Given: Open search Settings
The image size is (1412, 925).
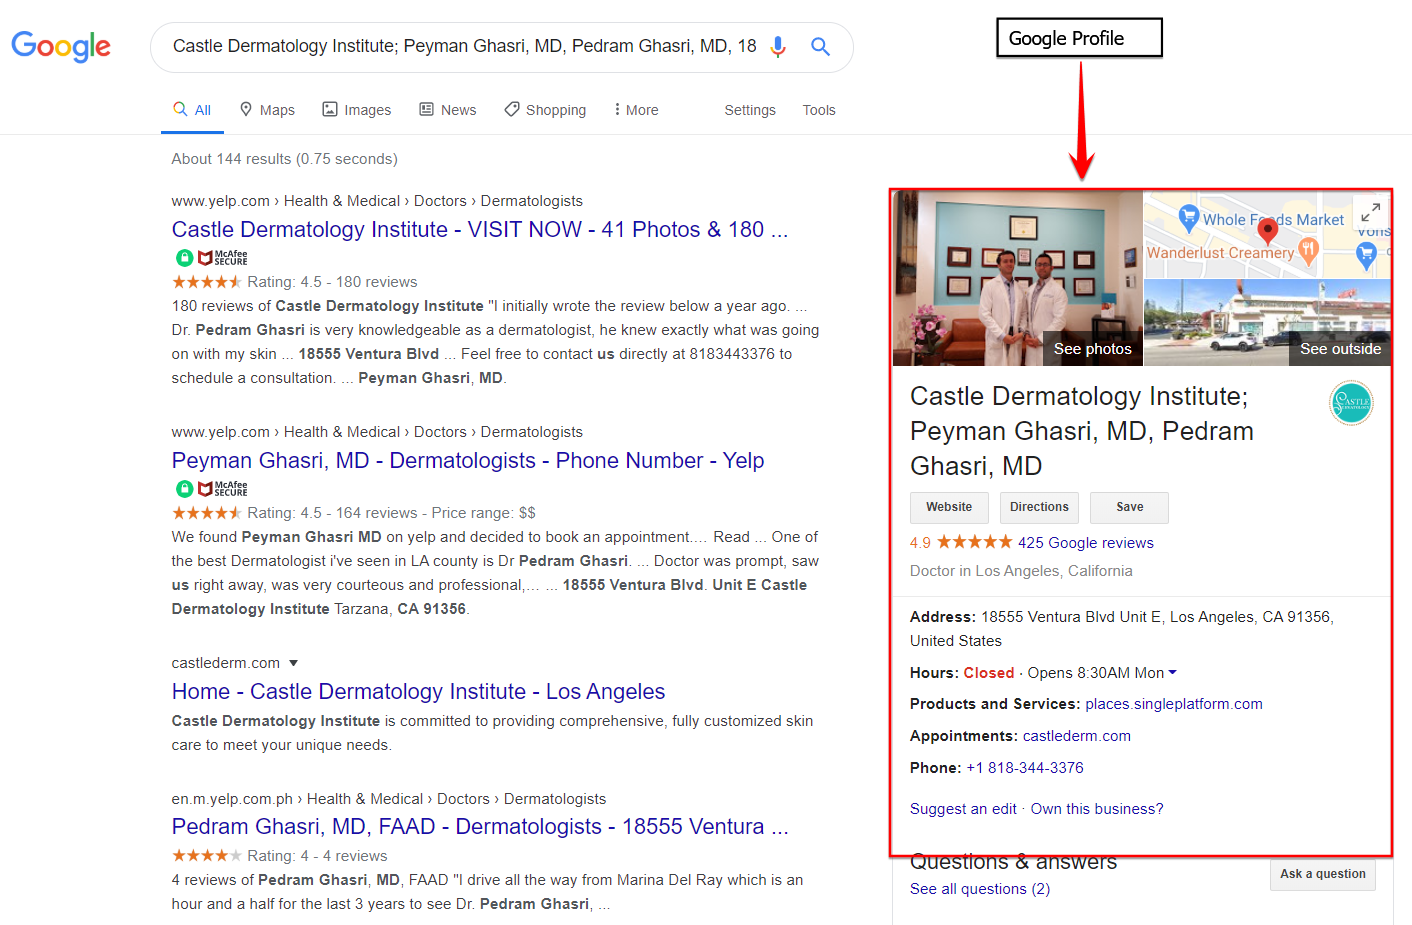Looking at the screenshot, I should [750, 110].
